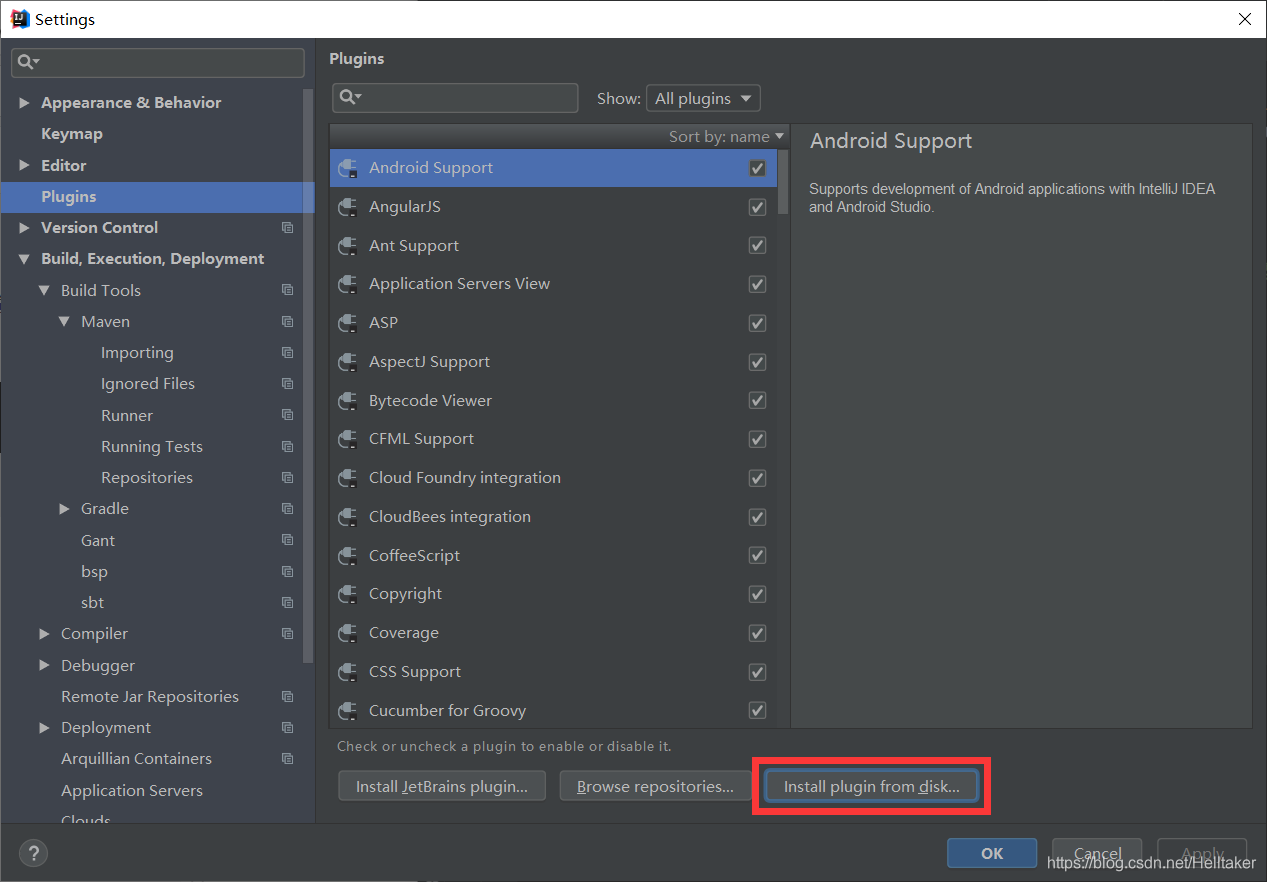Toggle Application Servers View checkbox
This screenshot has width=1267, height=882.
pos(758,284)
